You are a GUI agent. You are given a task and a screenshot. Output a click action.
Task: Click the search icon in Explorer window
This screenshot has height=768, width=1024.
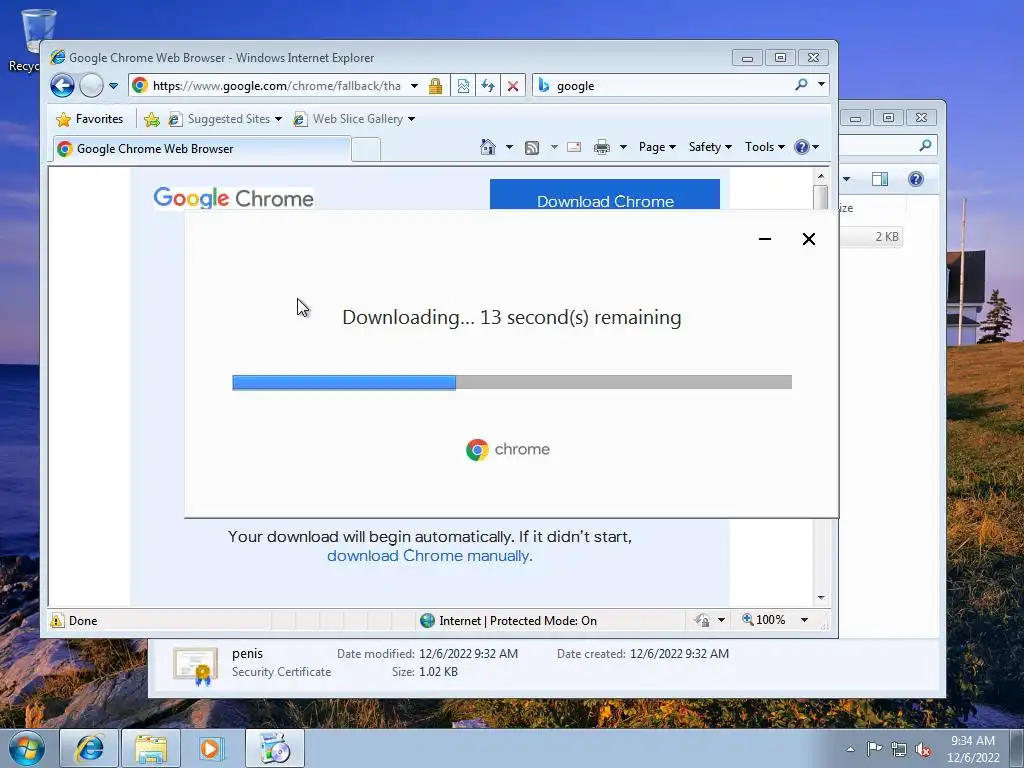point(925,146)
